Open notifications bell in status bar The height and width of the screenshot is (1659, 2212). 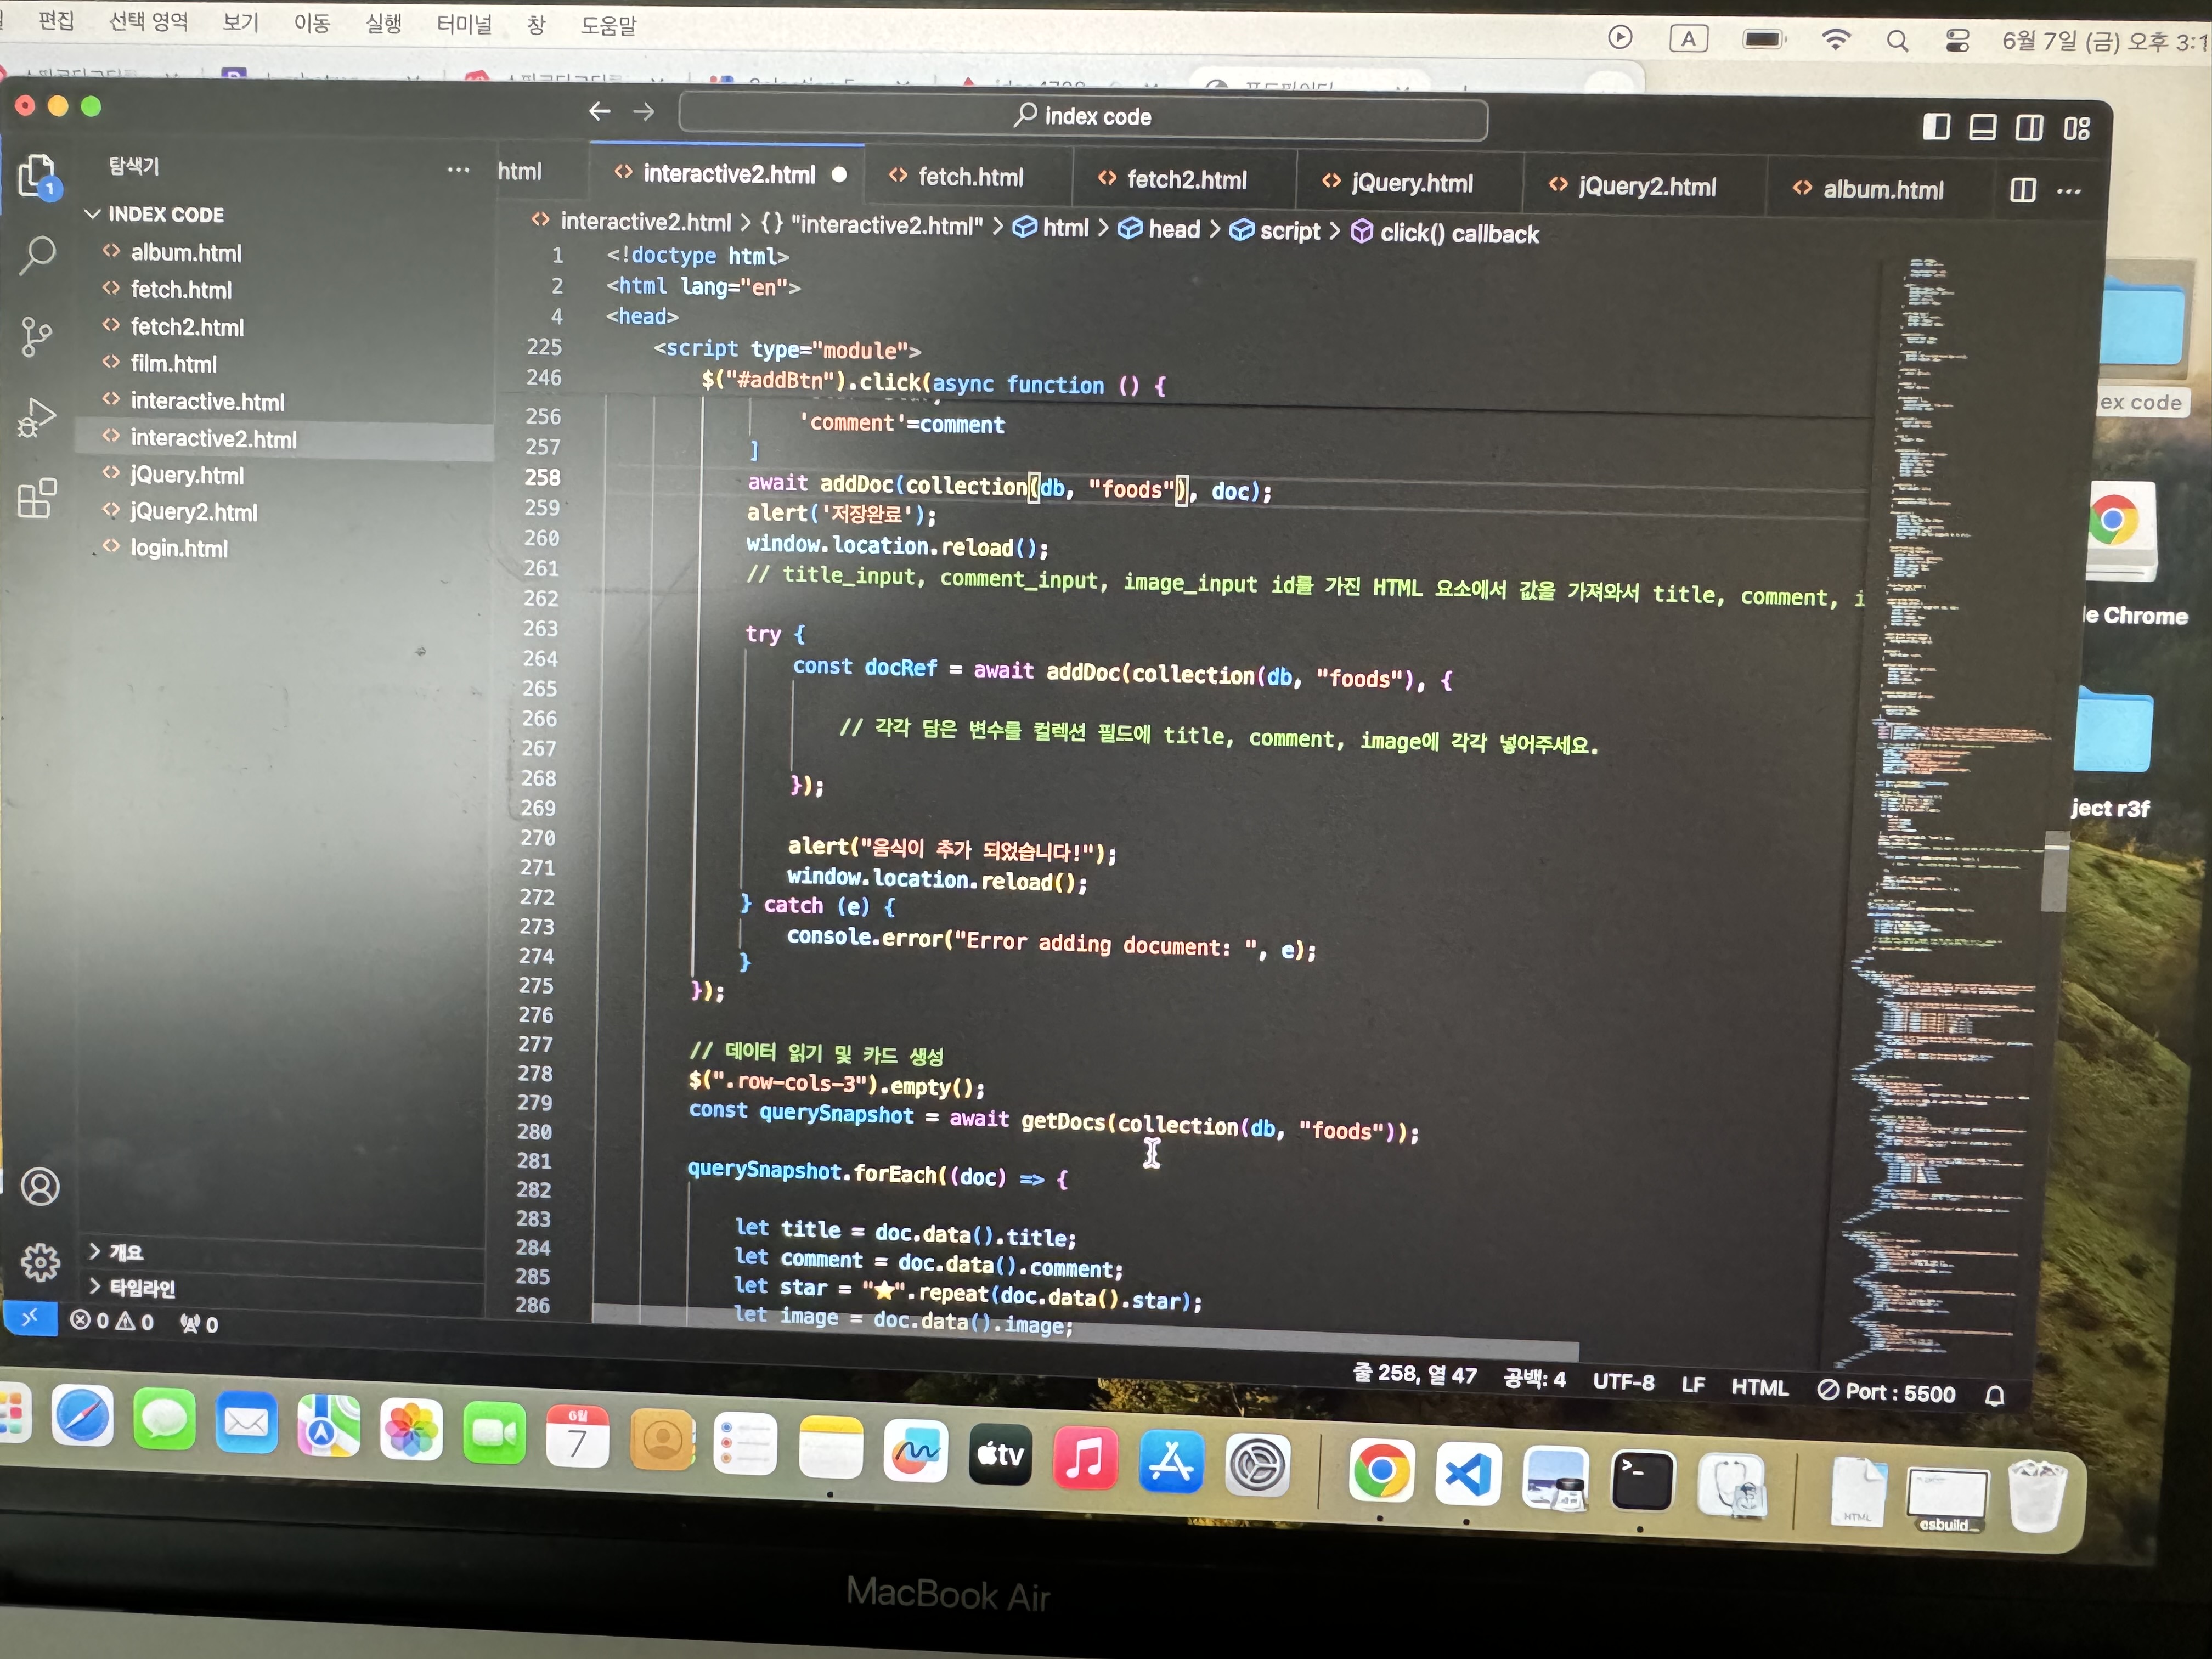1994,1395
